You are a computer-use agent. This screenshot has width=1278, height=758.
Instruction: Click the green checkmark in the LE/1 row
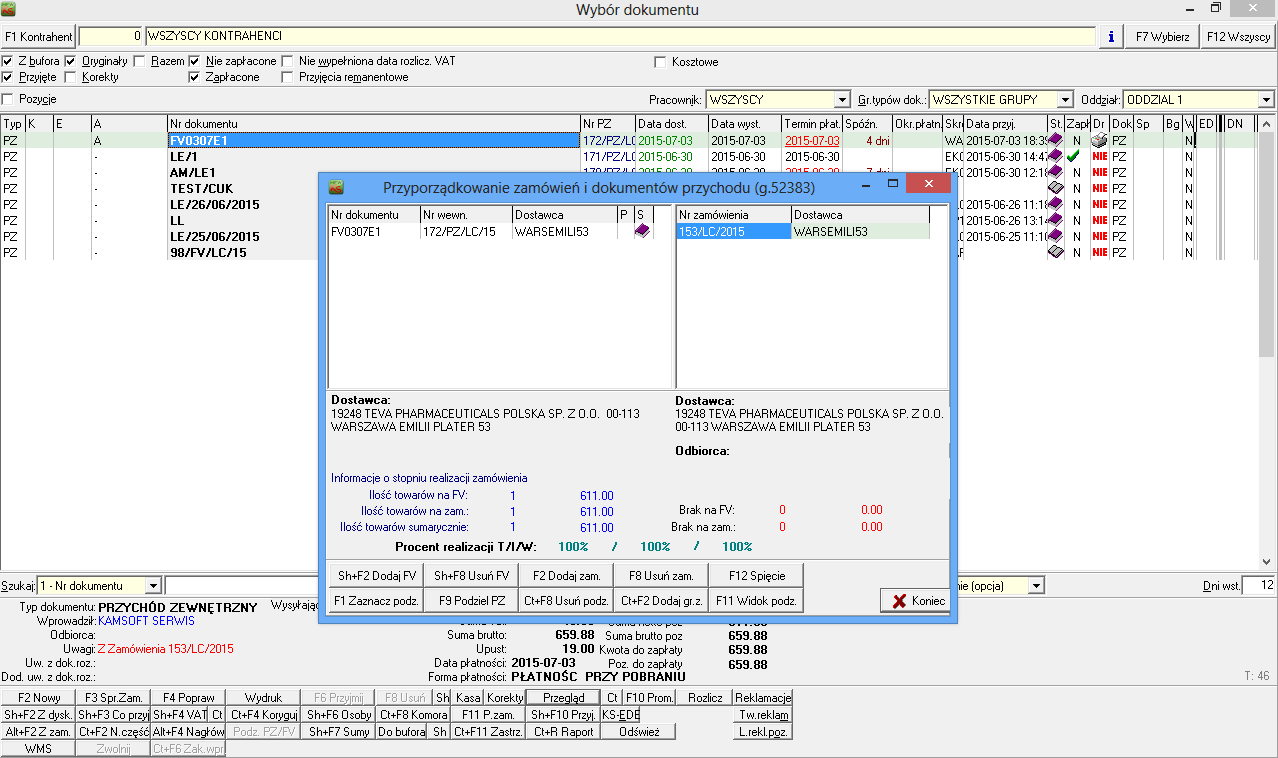[x=1073, y=157]
